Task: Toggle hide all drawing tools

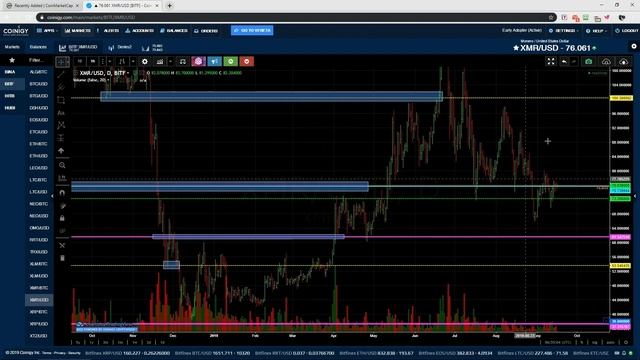Action: pyautogui.click(x=62, y=231)
